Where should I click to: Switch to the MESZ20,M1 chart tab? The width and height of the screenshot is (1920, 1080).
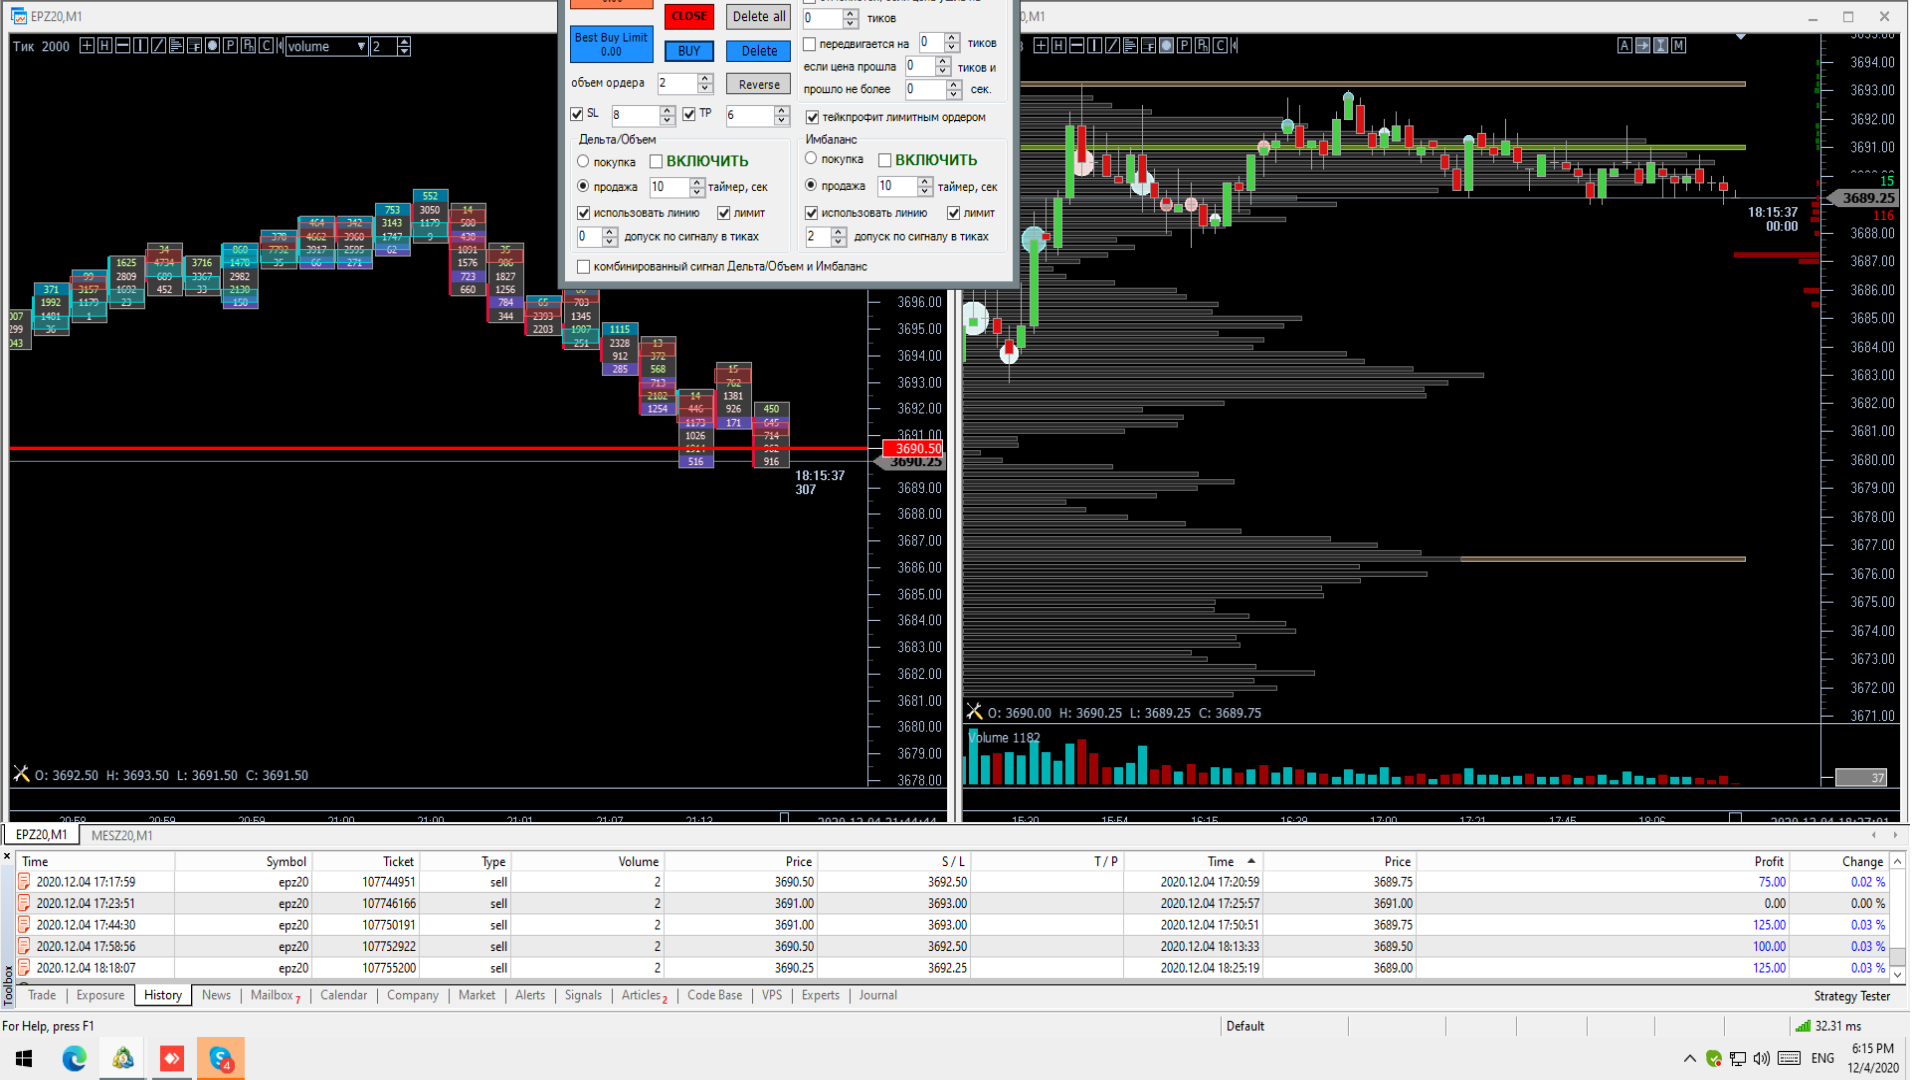pyautogui.click(x=121, y=835)
